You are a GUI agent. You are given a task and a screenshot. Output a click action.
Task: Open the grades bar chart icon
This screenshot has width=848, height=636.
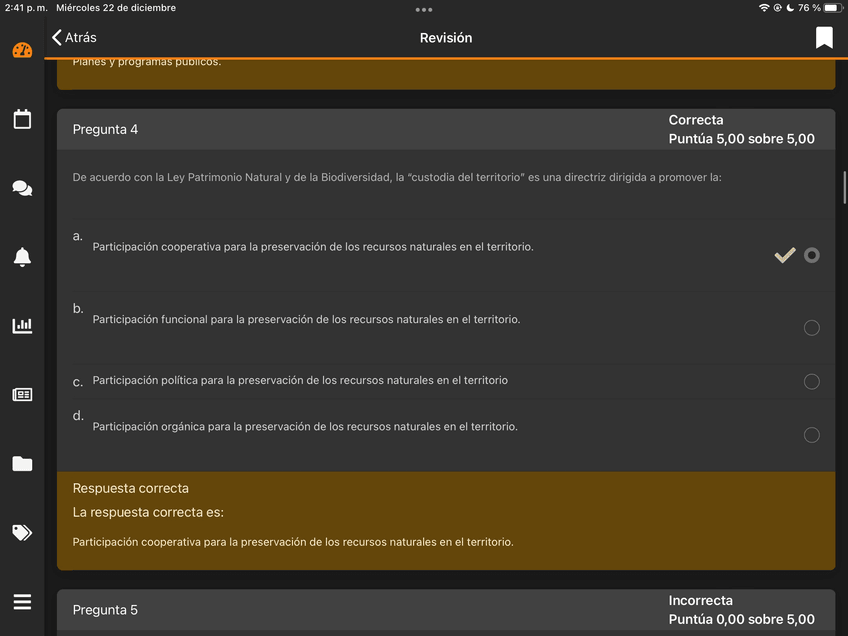click(22, 326)
